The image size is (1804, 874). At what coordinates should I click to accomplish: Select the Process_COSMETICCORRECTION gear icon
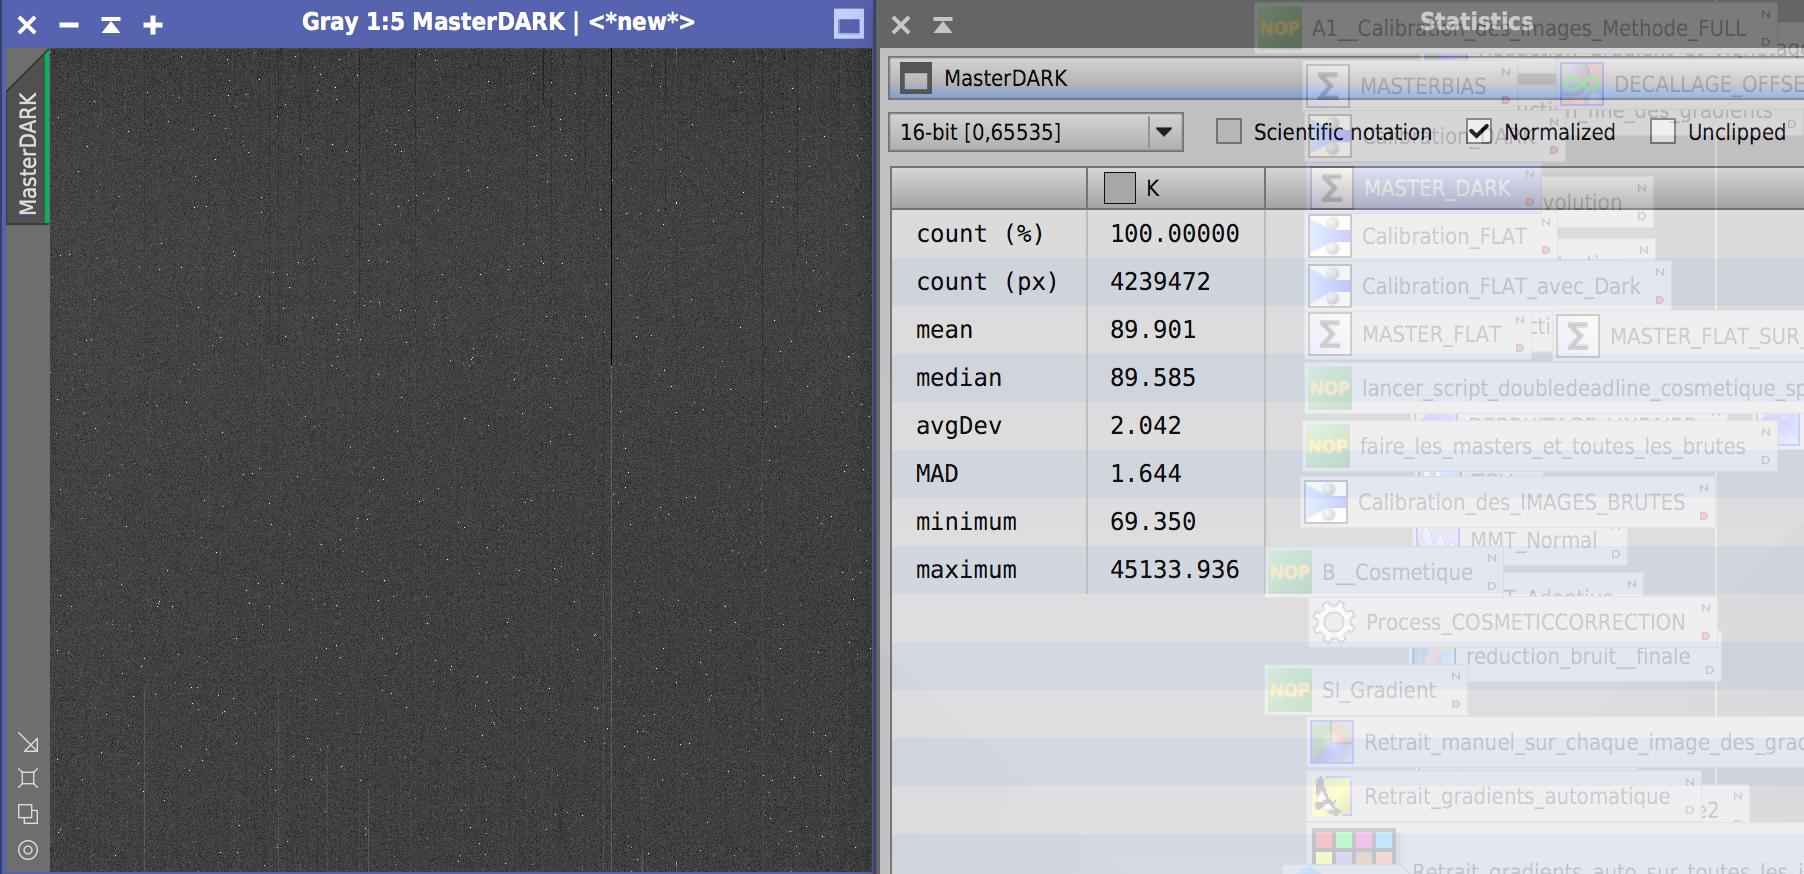click(1334, 622)
